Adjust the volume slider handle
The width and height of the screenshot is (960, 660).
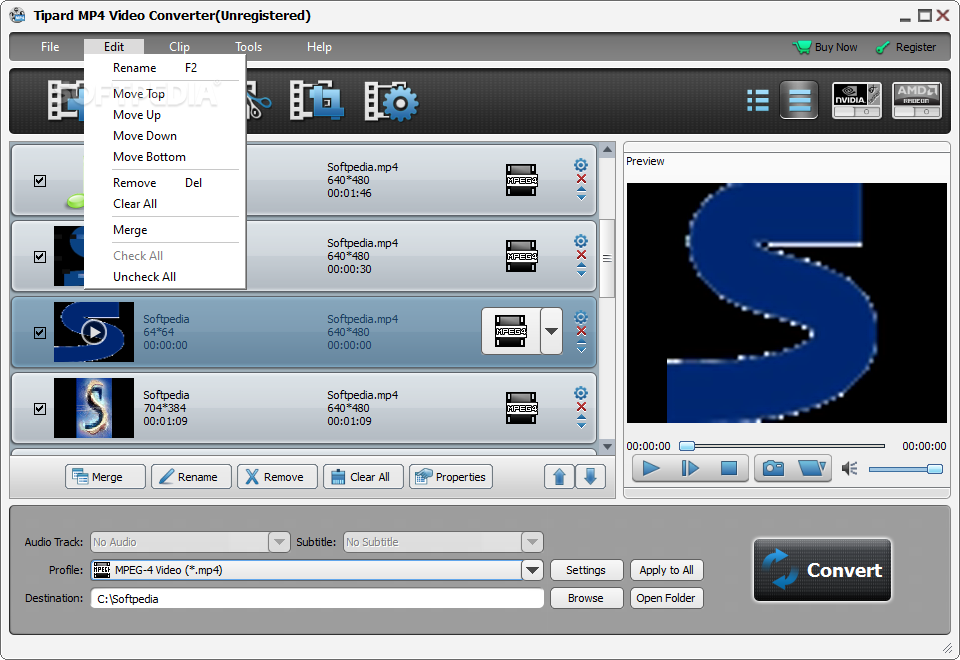935,469
